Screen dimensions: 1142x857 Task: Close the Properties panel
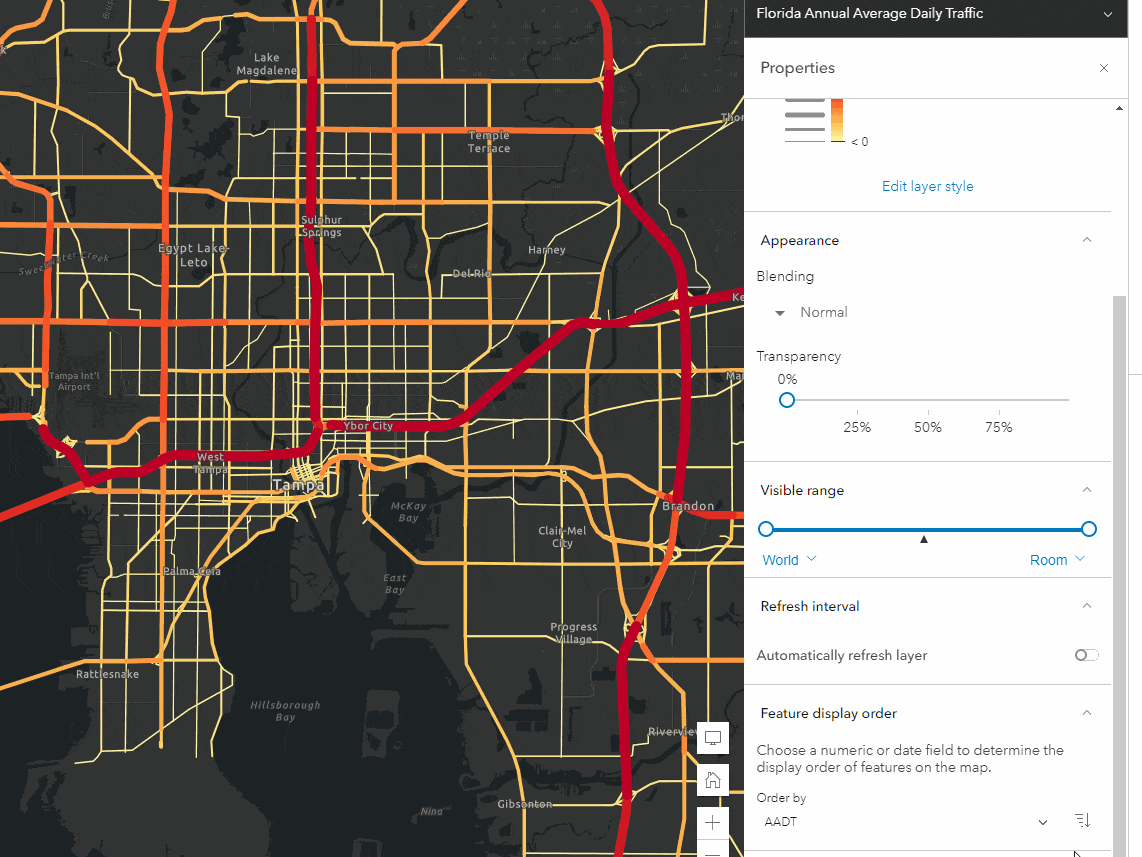[x=1103, y=68]
